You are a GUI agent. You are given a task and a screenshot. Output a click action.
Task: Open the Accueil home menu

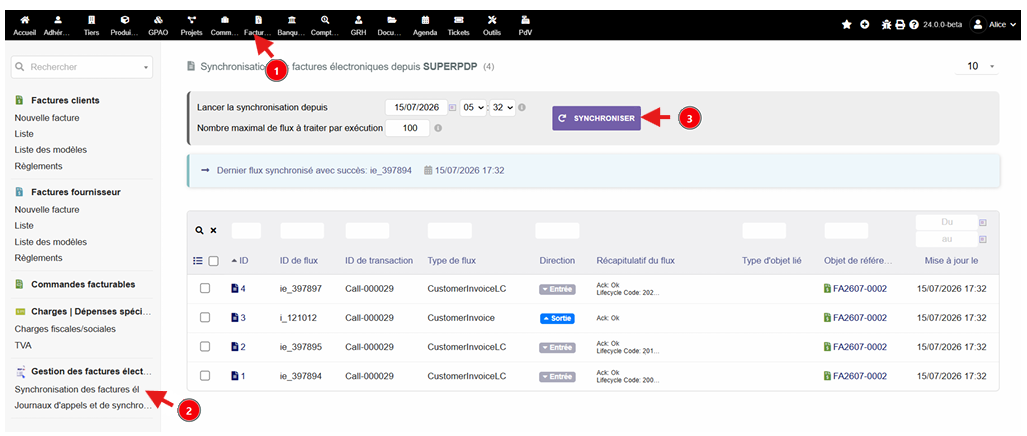[24, 26]
